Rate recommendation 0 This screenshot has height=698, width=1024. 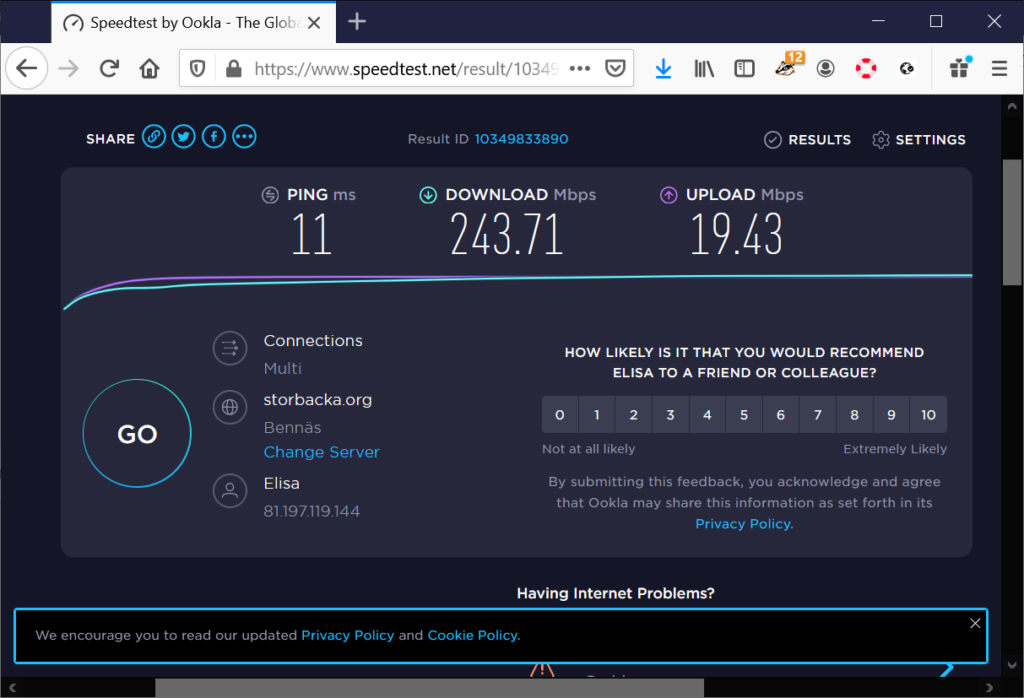560,415
